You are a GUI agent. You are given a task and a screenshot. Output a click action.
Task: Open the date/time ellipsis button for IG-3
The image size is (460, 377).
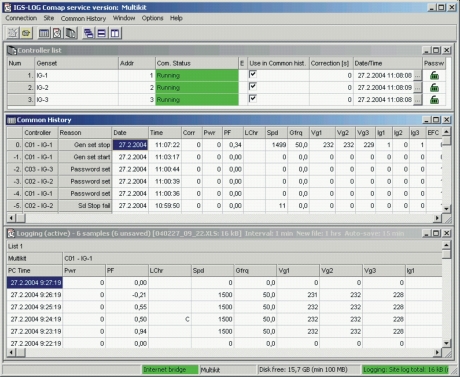[417, 100]
